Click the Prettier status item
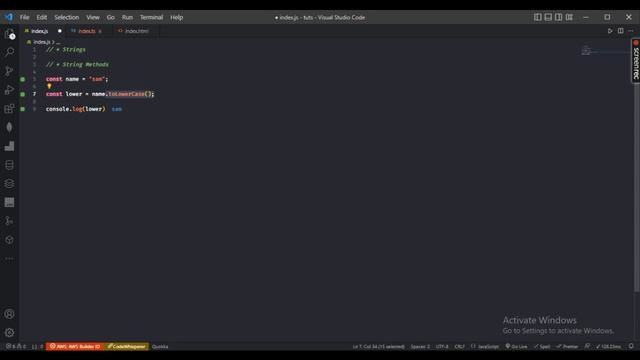 567,346
